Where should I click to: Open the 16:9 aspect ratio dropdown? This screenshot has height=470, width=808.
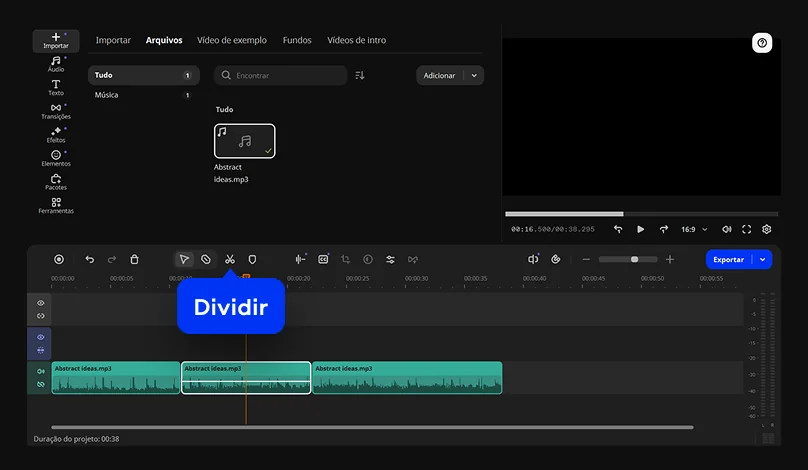[x=693, y=229]
